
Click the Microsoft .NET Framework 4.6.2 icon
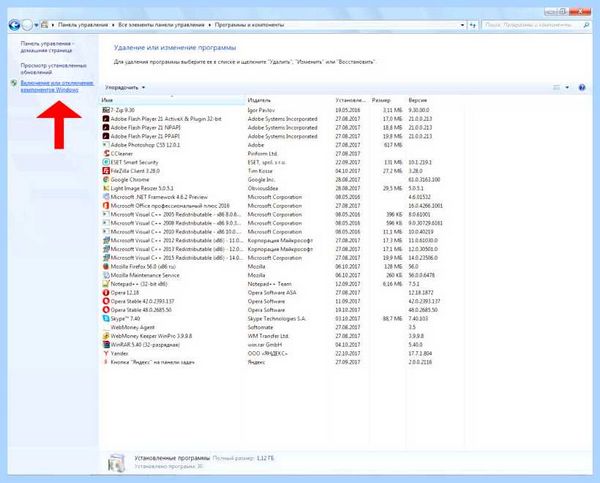tap(106, 197)
